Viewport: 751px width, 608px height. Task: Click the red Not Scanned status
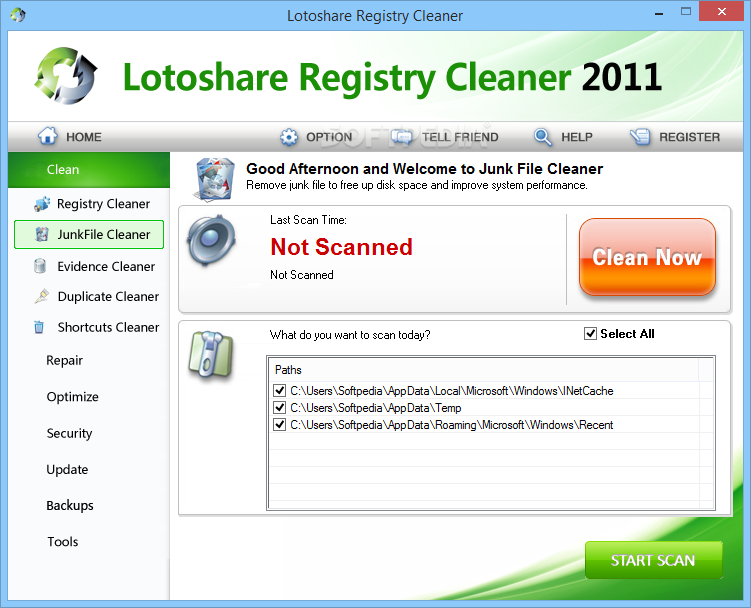(341, 247)
